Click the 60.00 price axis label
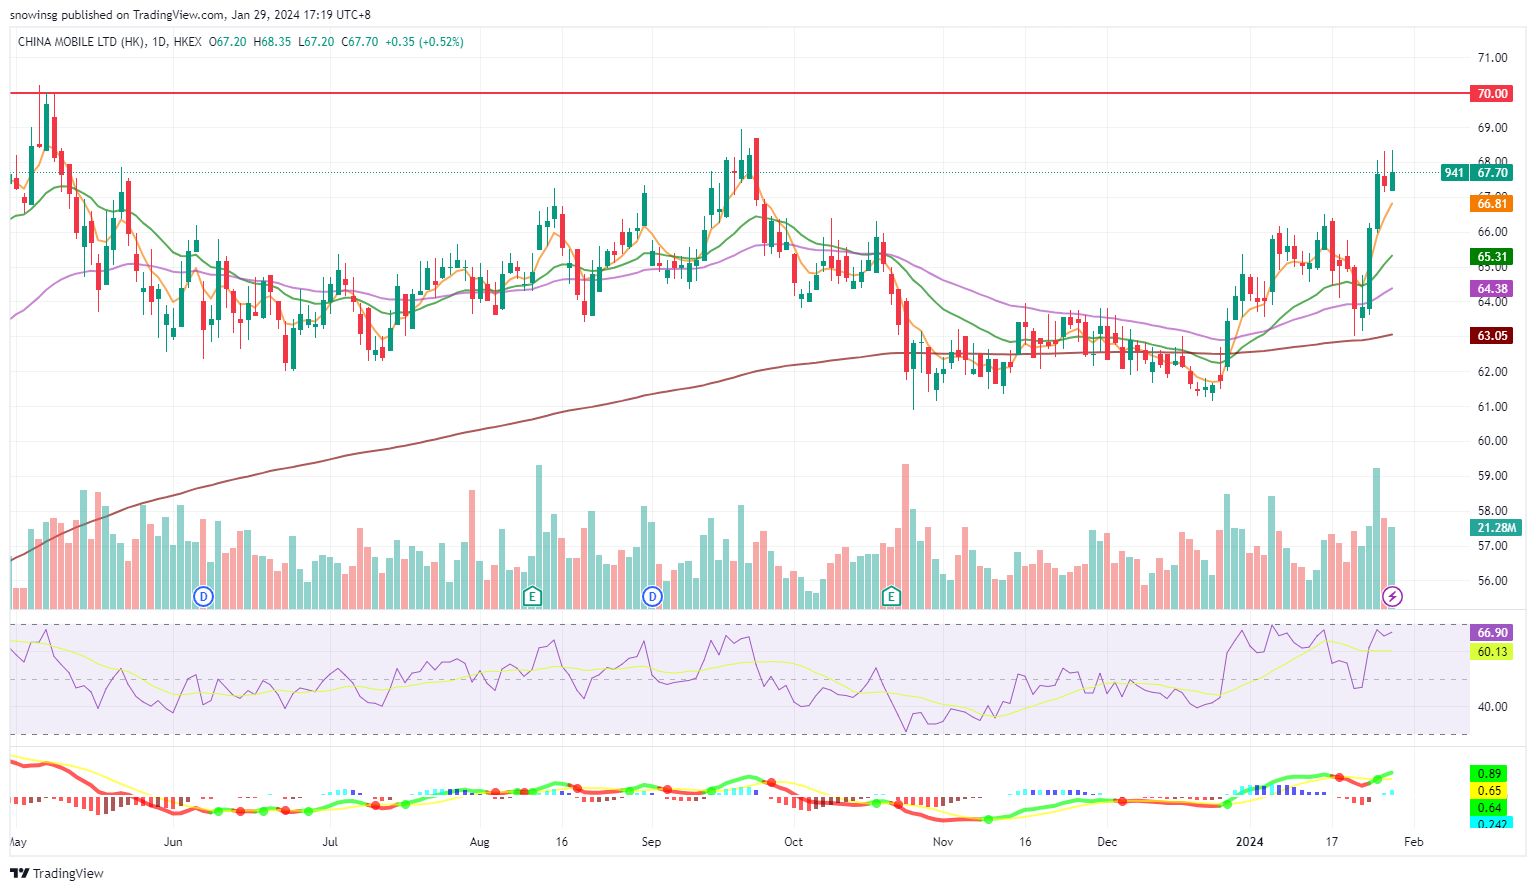The image size is (1536, 891). coord(1492,441)
